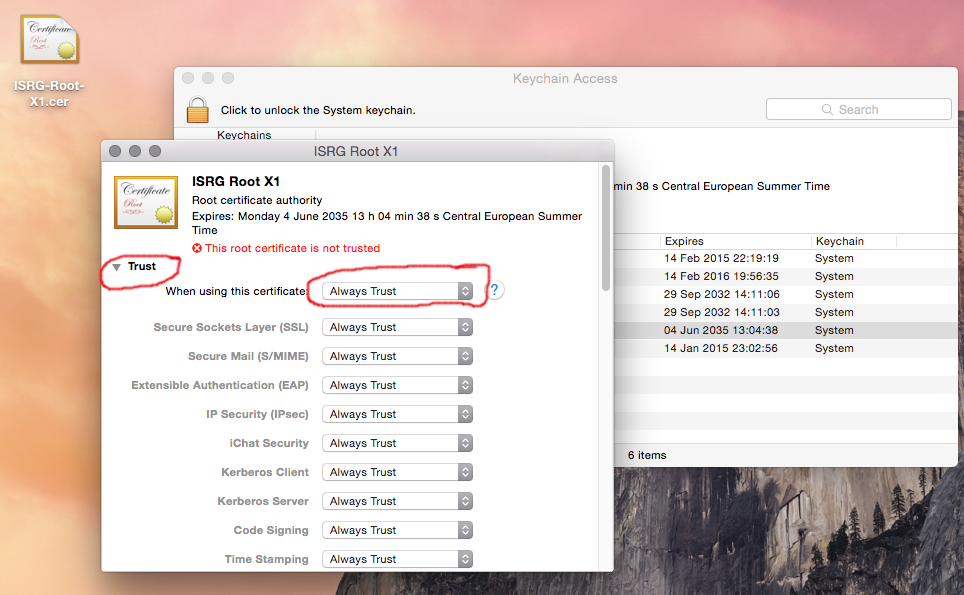Click the Keychain Access window title
Image resolution: width=964 pixels, height=595 pixels.
[x=565, y=78]
